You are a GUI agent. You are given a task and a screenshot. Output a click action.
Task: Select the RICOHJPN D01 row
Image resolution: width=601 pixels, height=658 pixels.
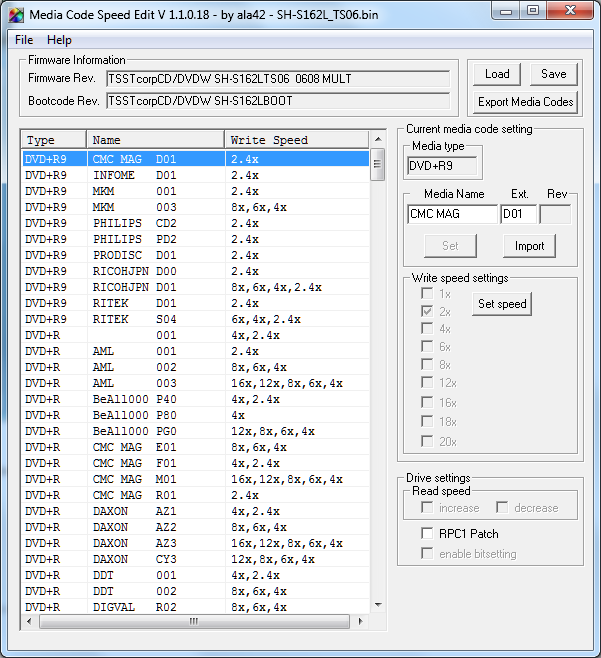(x=196, y=287)
